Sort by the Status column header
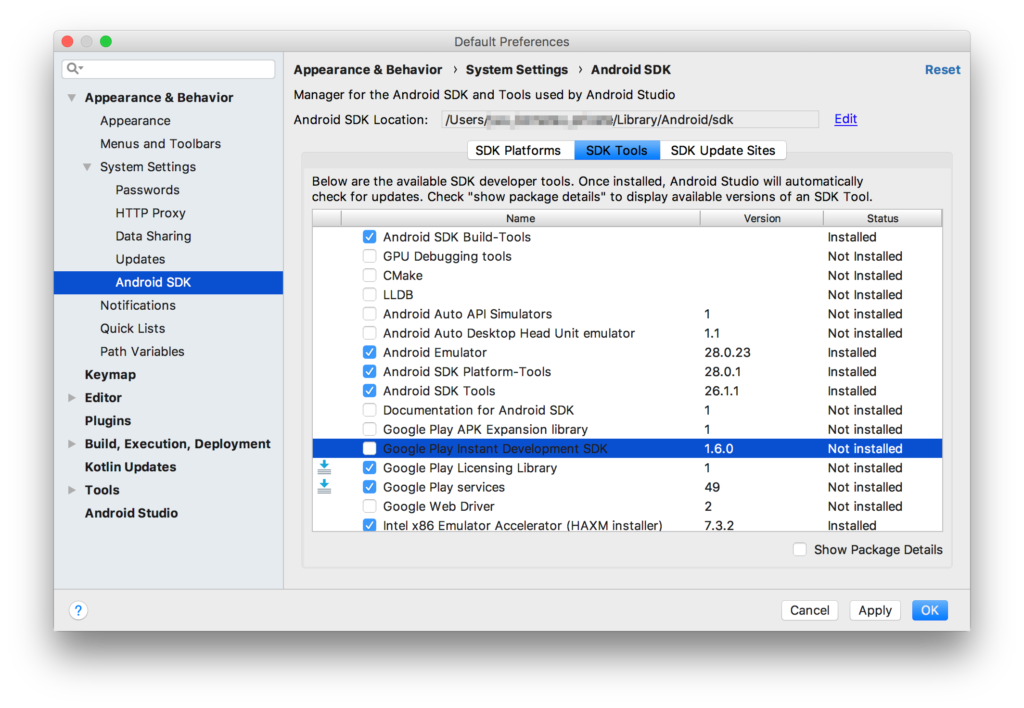This screenshot has width=1024, height=708. pyautogui.click(x=883, y=218)
